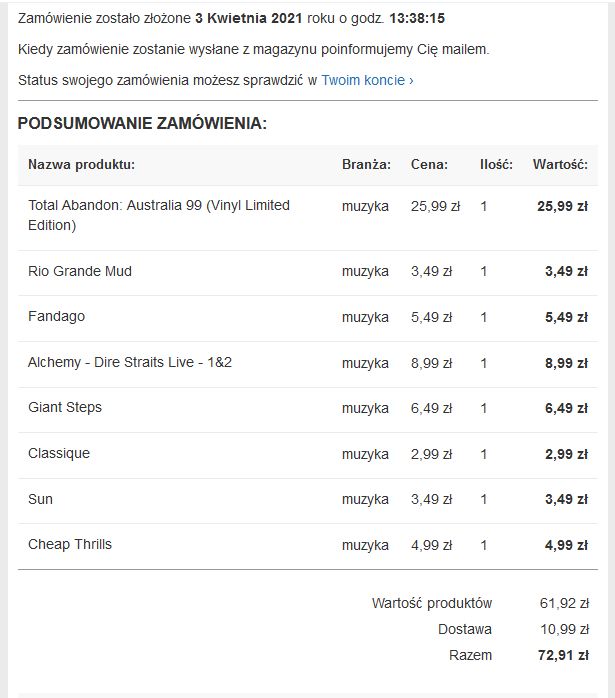The width and height of the screenshot is (615, 698).
Task: Click the "PODSUMOWANIE ZAMÓWIENIA:" heading
Action: click(x=142, y=124)
